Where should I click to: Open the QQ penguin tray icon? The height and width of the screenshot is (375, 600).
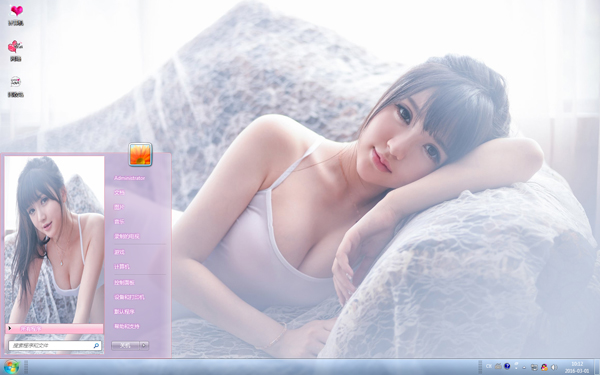tap(544, 367)
